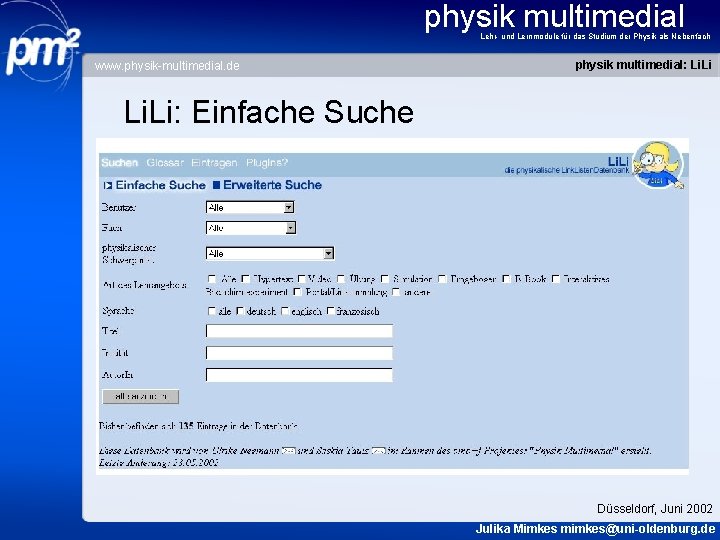Switch to Erweiterte Suche
Screen dimensions: 720x540
272,185
